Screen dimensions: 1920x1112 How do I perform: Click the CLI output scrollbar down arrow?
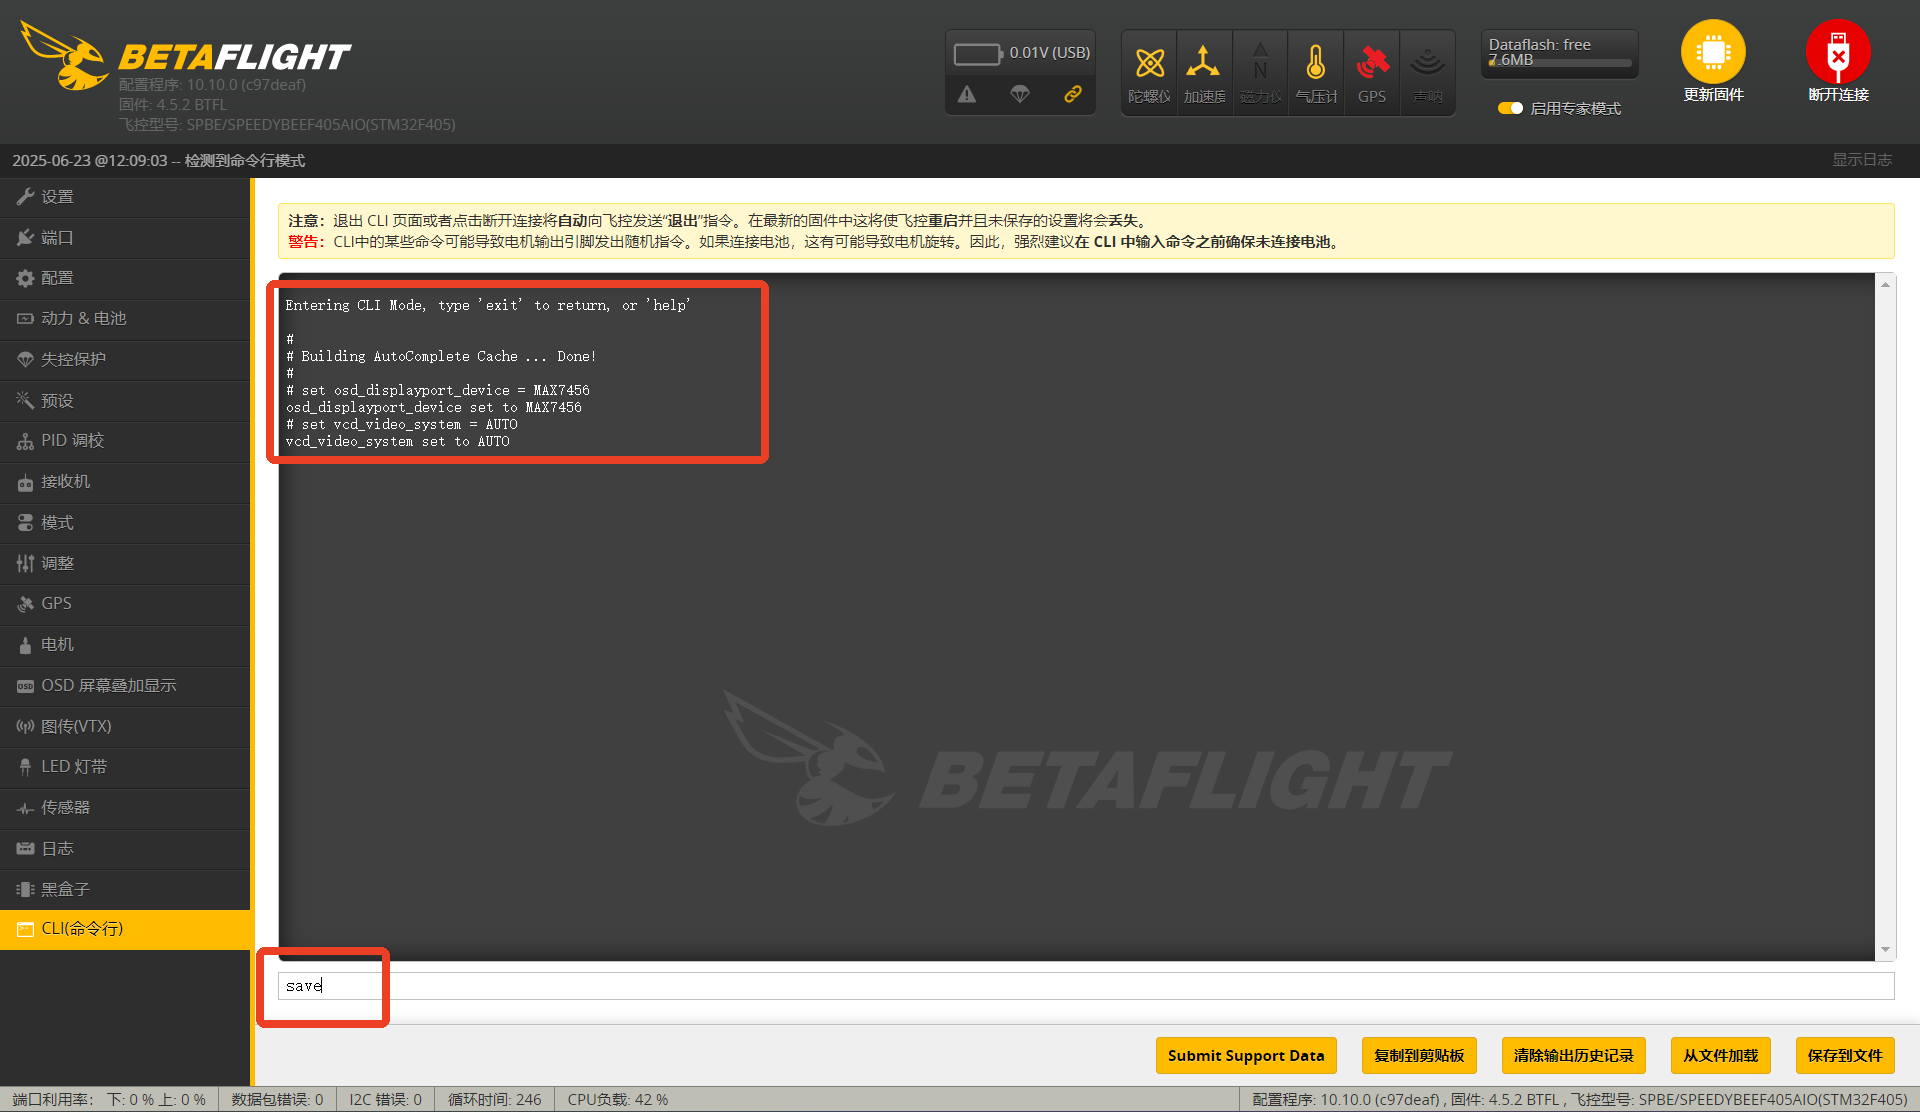[1885, 950]
